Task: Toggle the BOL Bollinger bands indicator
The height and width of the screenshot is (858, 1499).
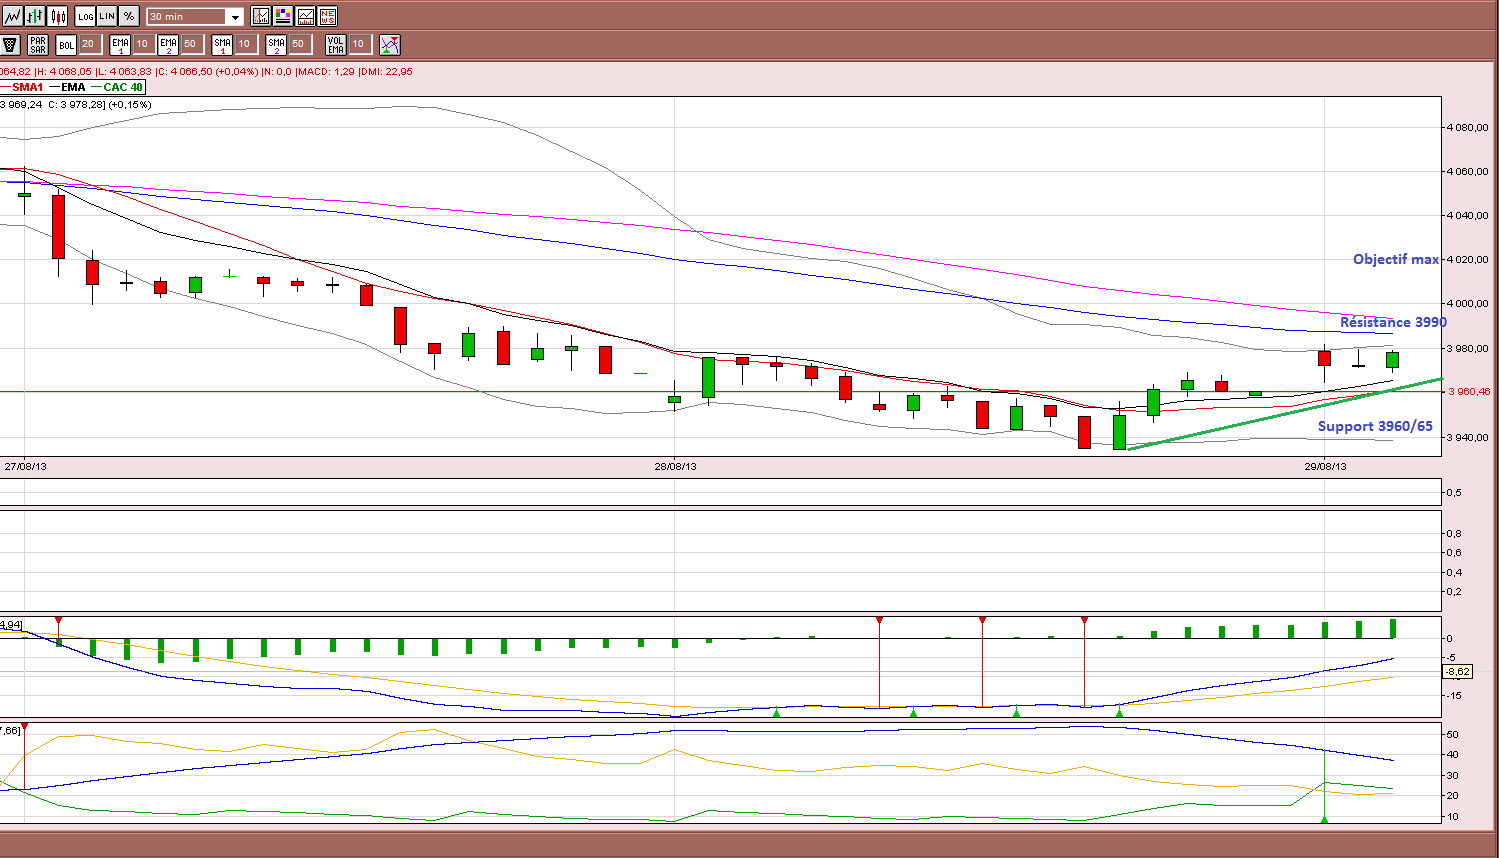Action: pos(66,45)
